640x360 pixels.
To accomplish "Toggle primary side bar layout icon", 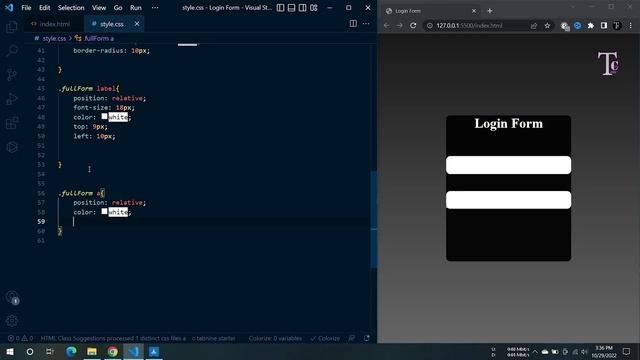I will coord(280,8).
